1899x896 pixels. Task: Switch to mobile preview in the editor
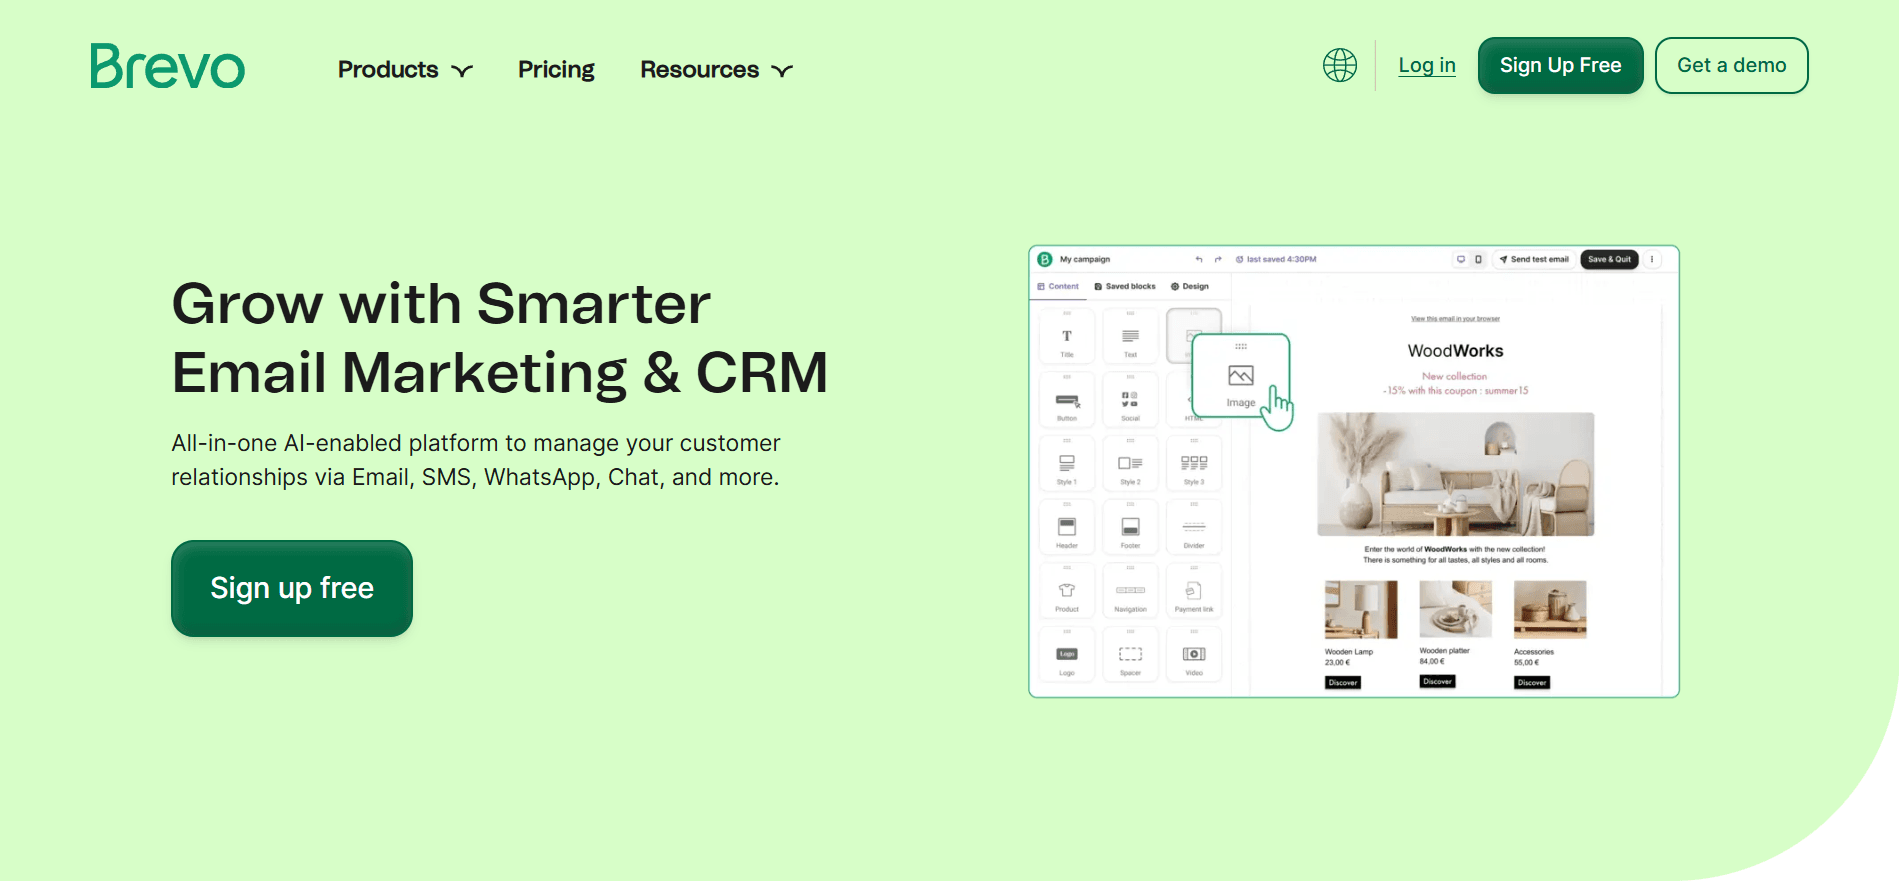tap(1478, 259)
